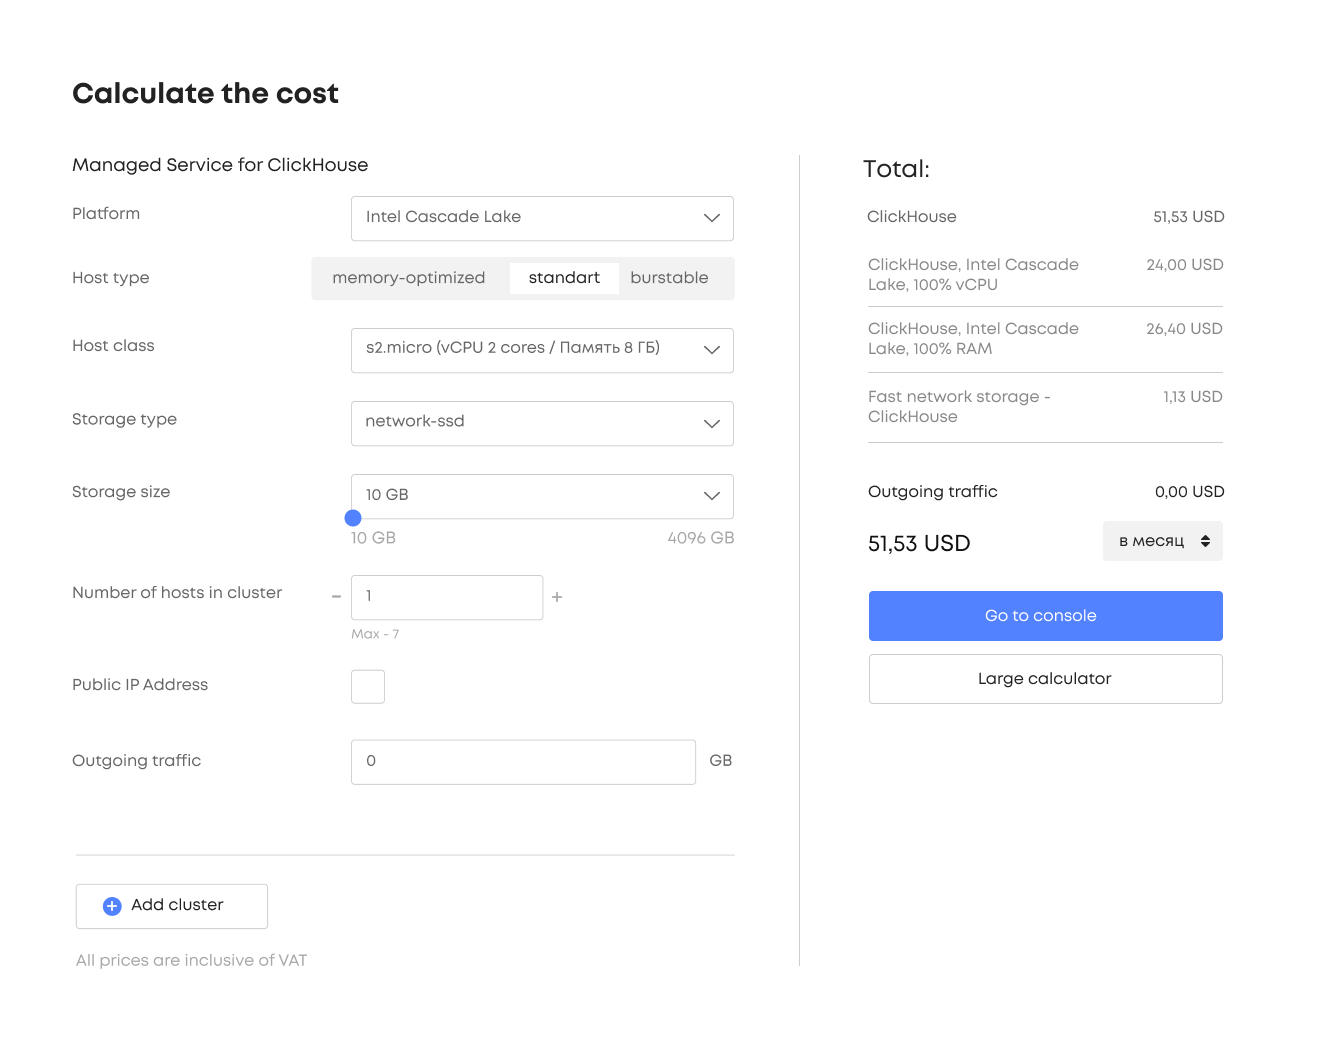
Task: Select the standart host type tab
Action: click(x=564, y=277)
